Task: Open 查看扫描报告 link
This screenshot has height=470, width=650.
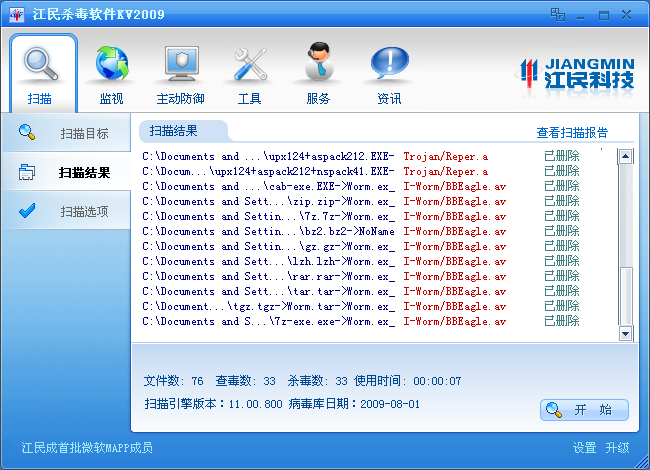Action: click(572, 133)
